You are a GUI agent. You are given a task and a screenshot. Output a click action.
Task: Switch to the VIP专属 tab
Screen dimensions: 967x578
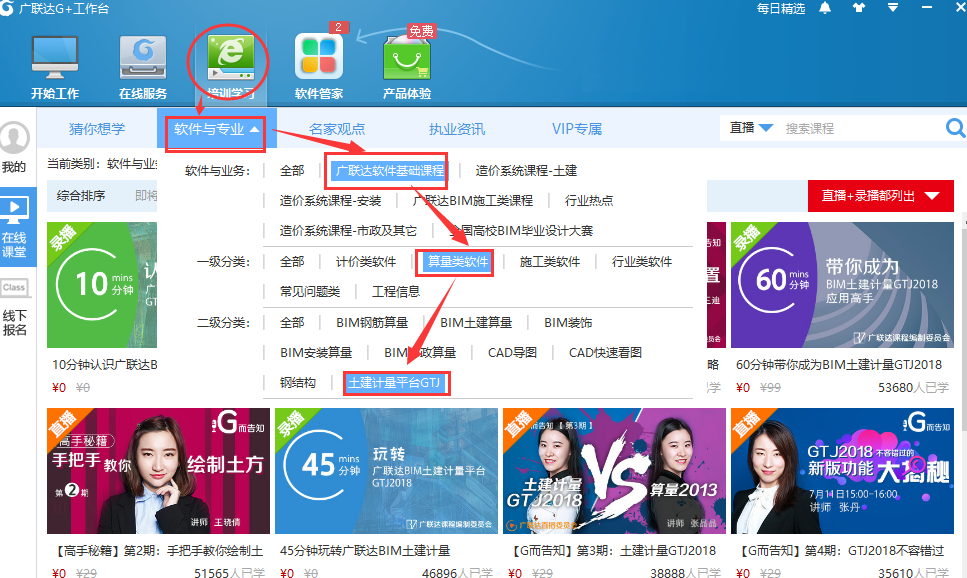click(577, 129)
